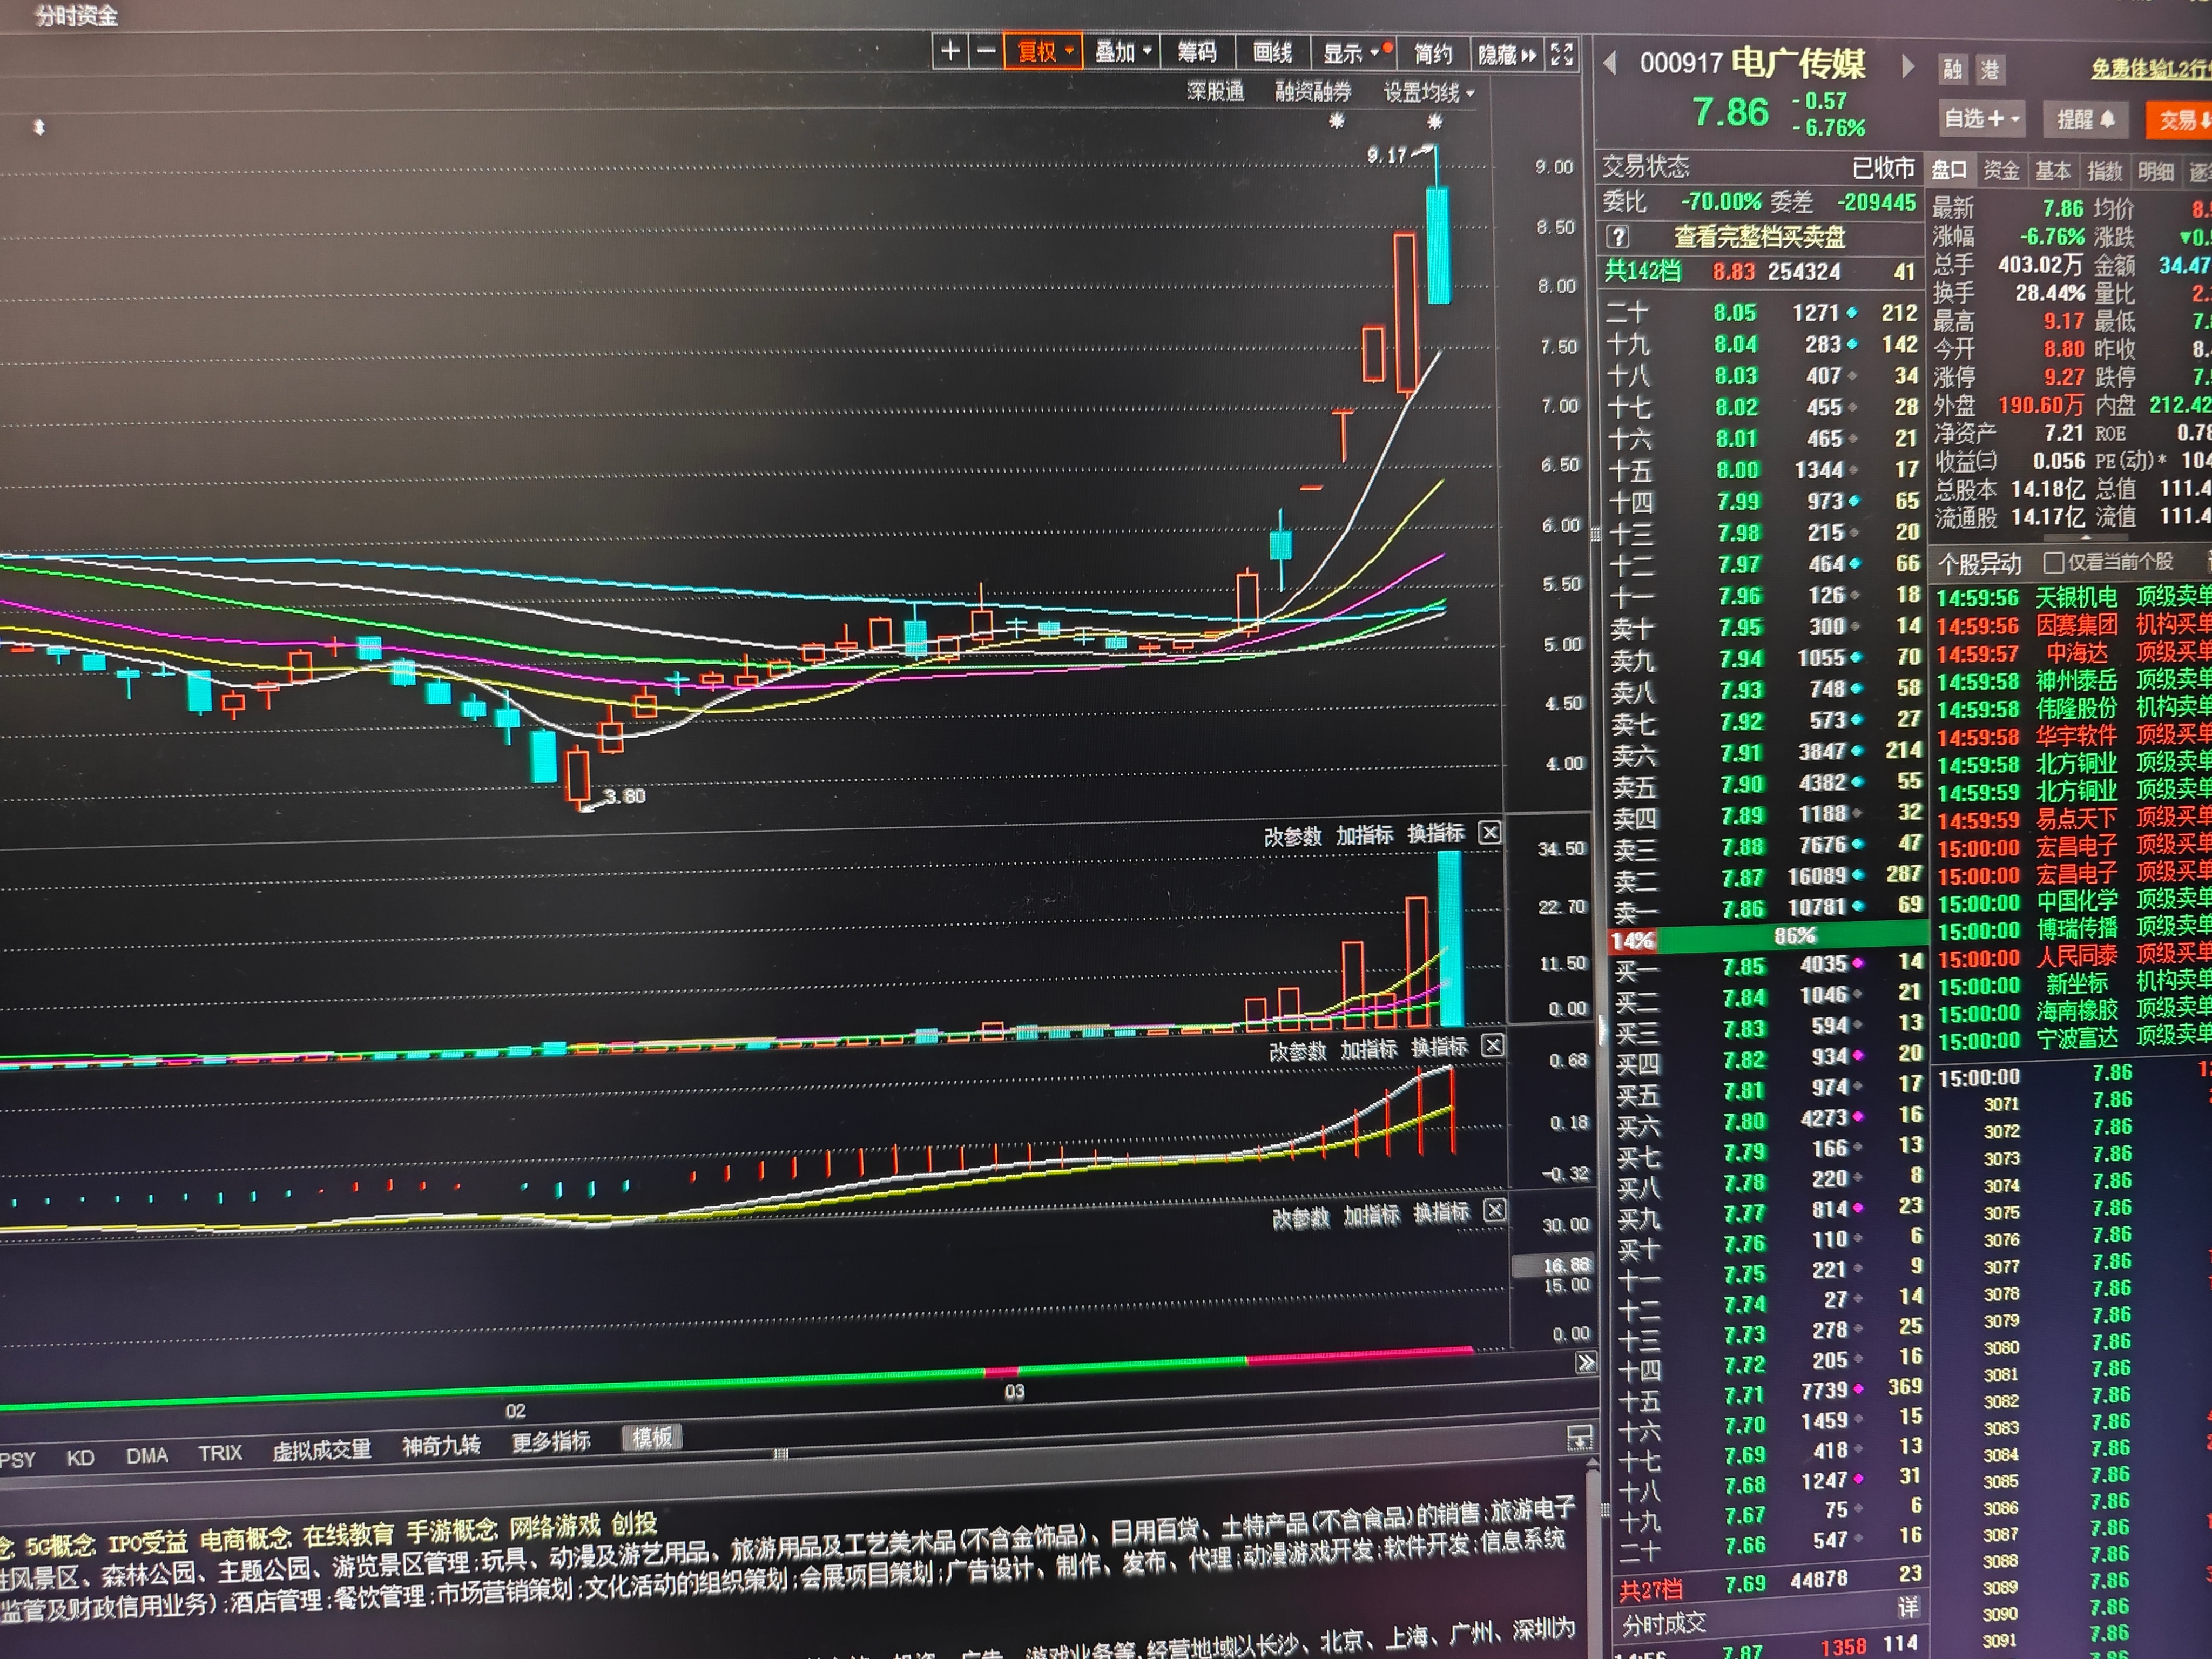Image resolution: width=2212 pixels, height=1659 pixels.
Task: Select the KD indicator tab
Action: coord(80,1458)
